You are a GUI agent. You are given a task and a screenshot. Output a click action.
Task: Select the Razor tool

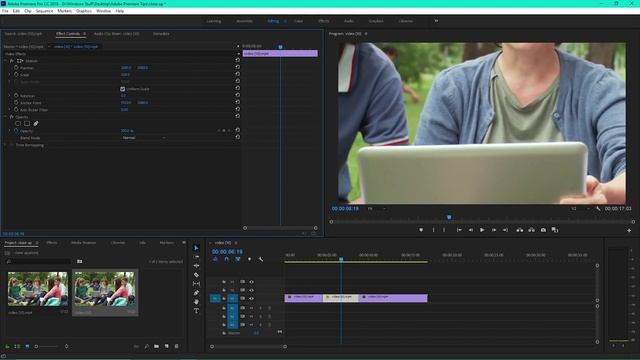[196, 275]
